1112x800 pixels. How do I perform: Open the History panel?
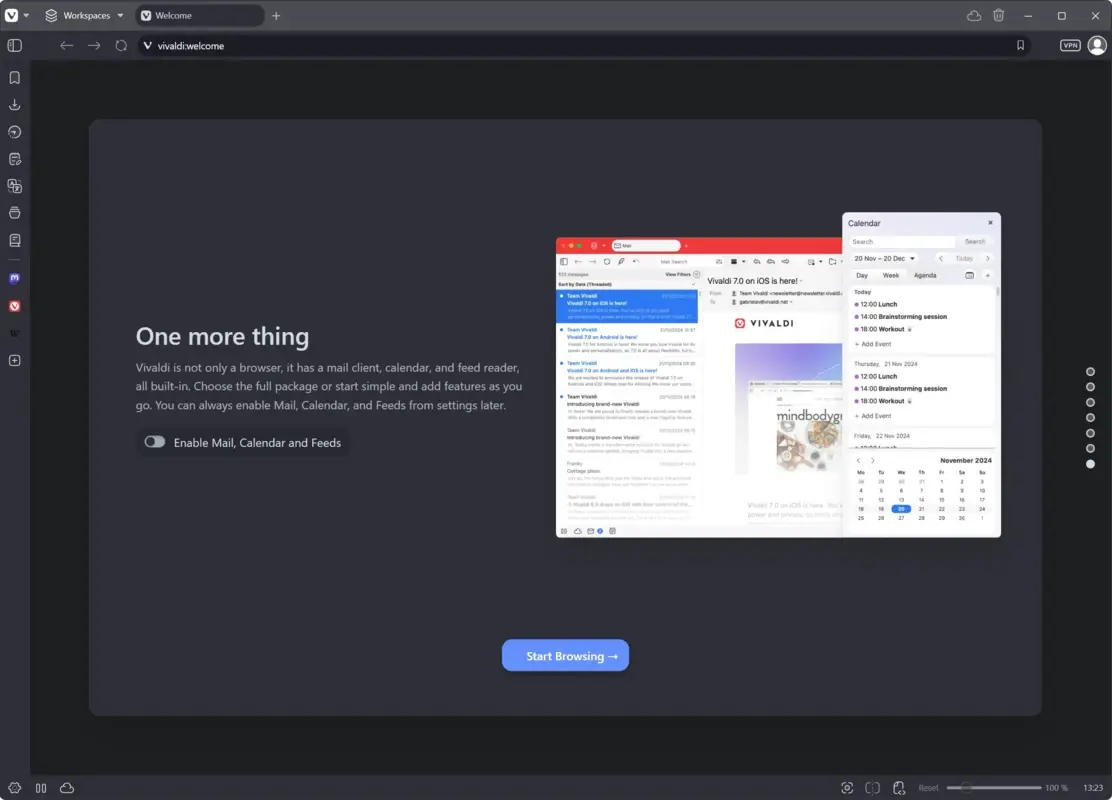tap(14, 131)
